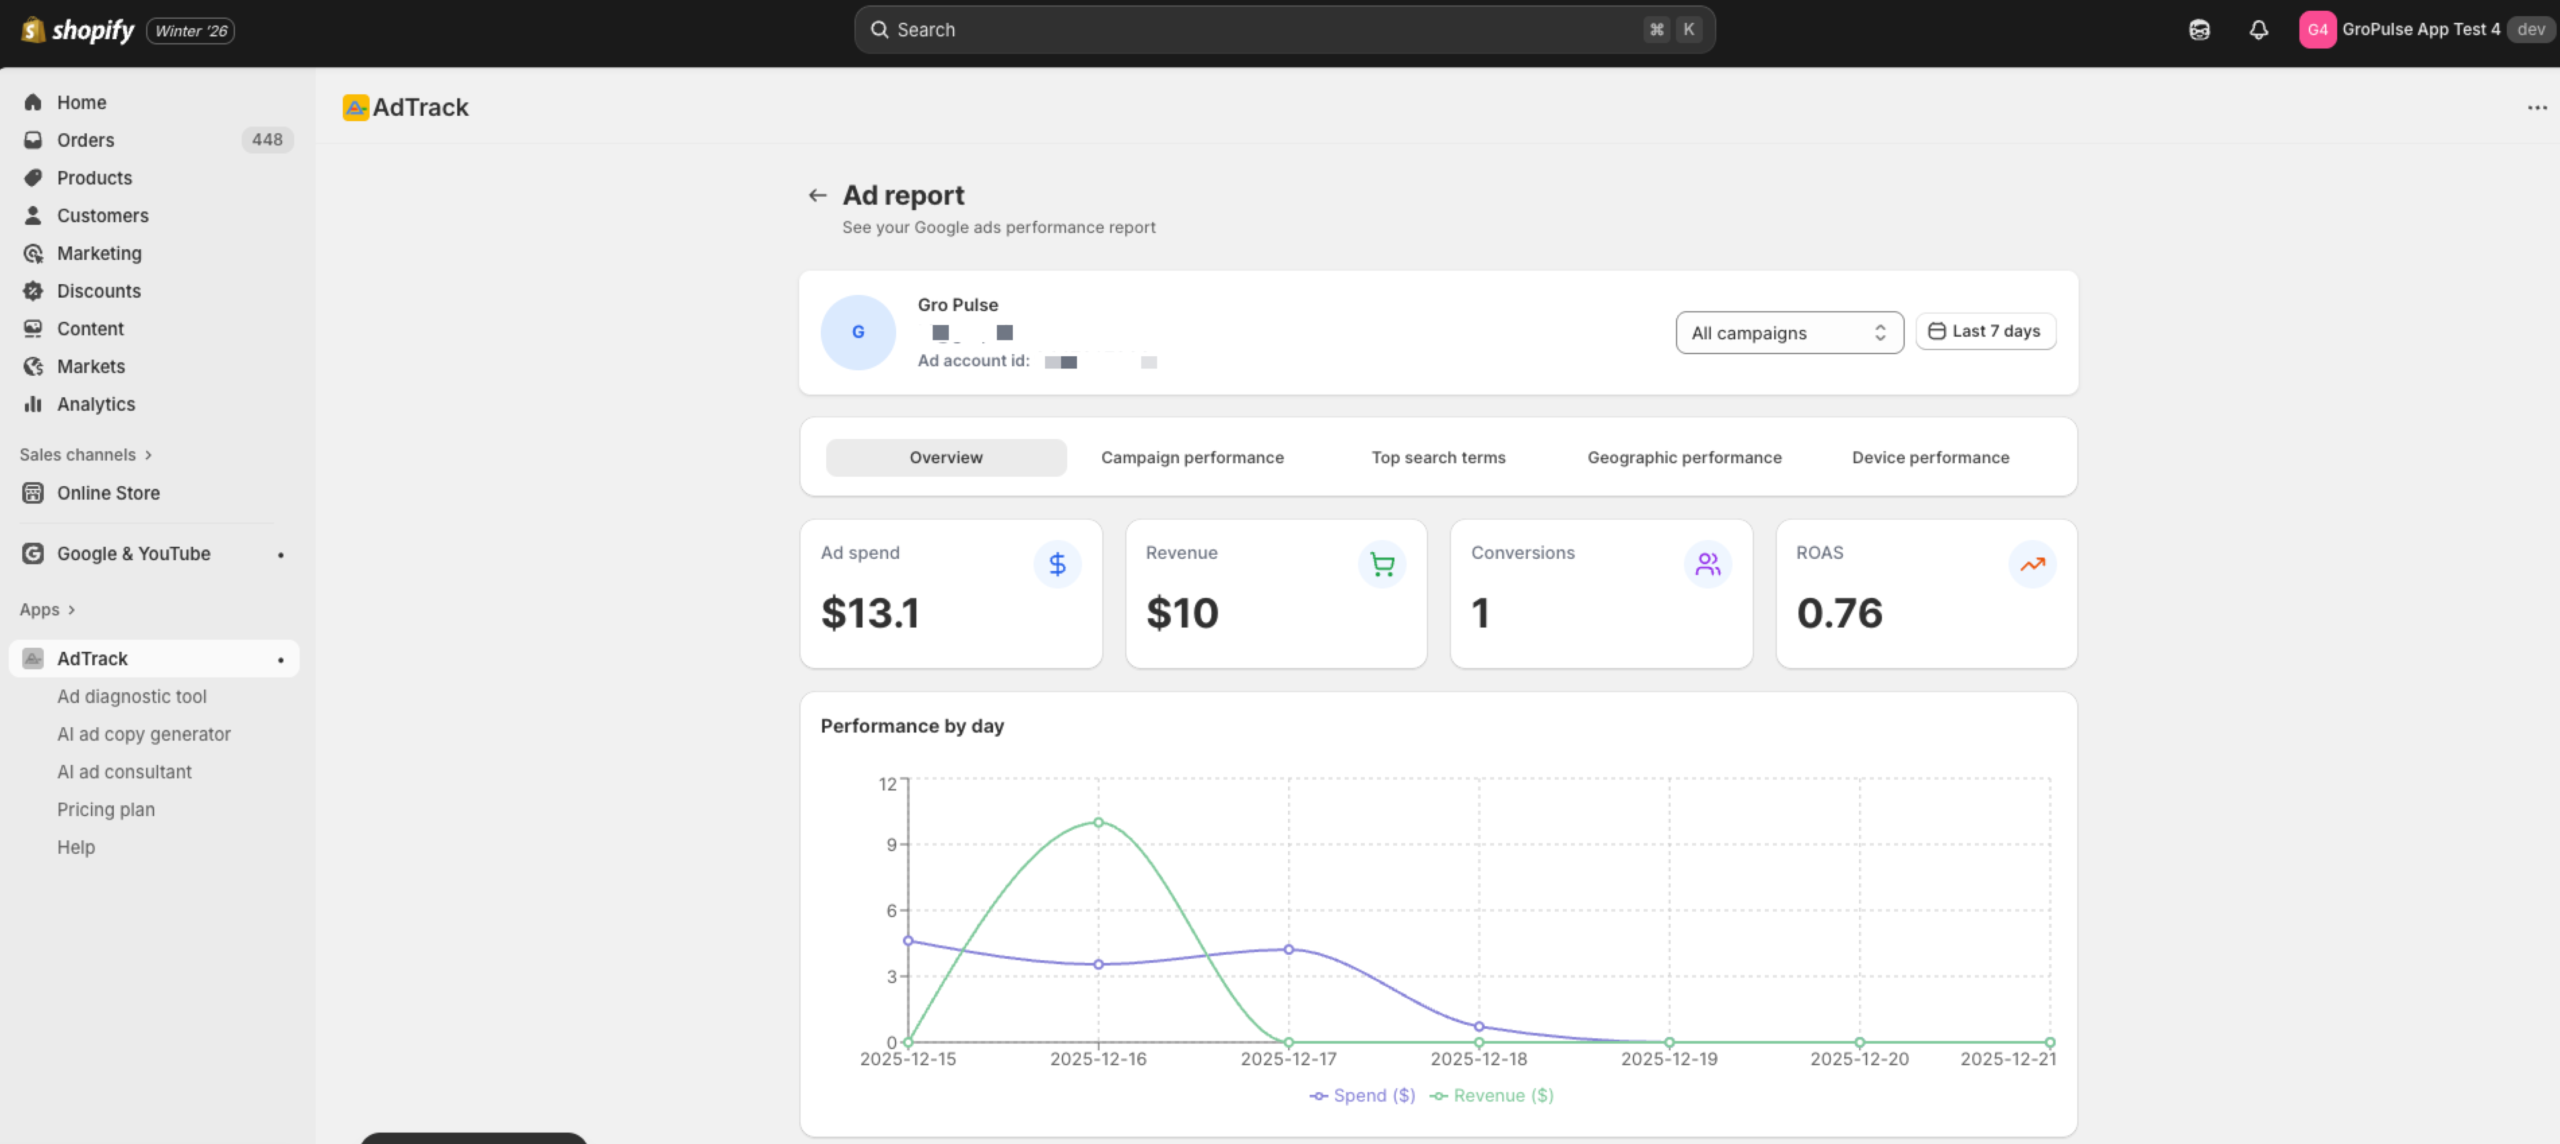
Task: Switch to Device performance tab
Action: pos(1930,458)
